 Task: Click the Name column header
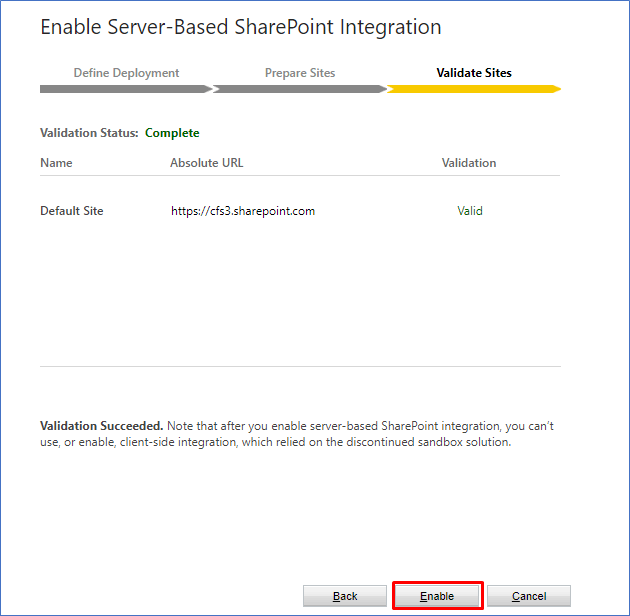[56, 163]
